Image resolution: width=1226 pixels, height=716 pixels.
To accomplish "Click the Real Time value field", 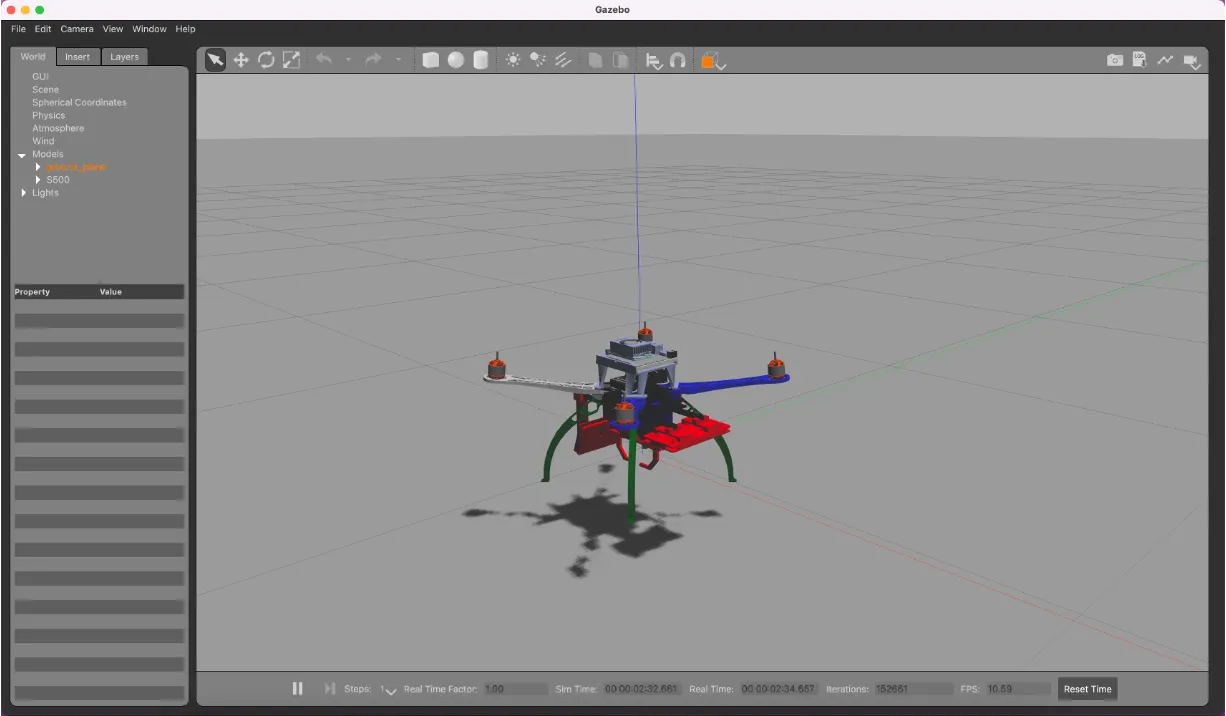I will [x=778, y=689].
